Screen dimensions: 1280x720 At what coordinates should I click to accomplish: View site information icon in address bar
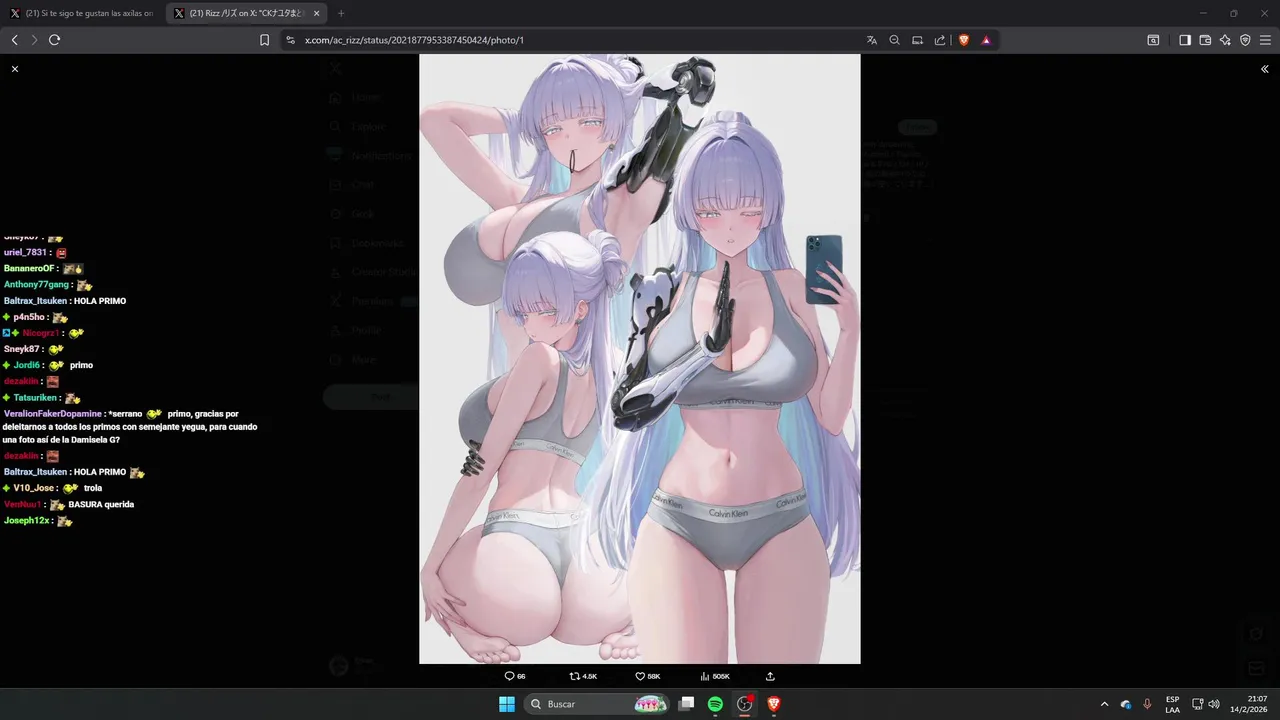(x=290, y=40)
